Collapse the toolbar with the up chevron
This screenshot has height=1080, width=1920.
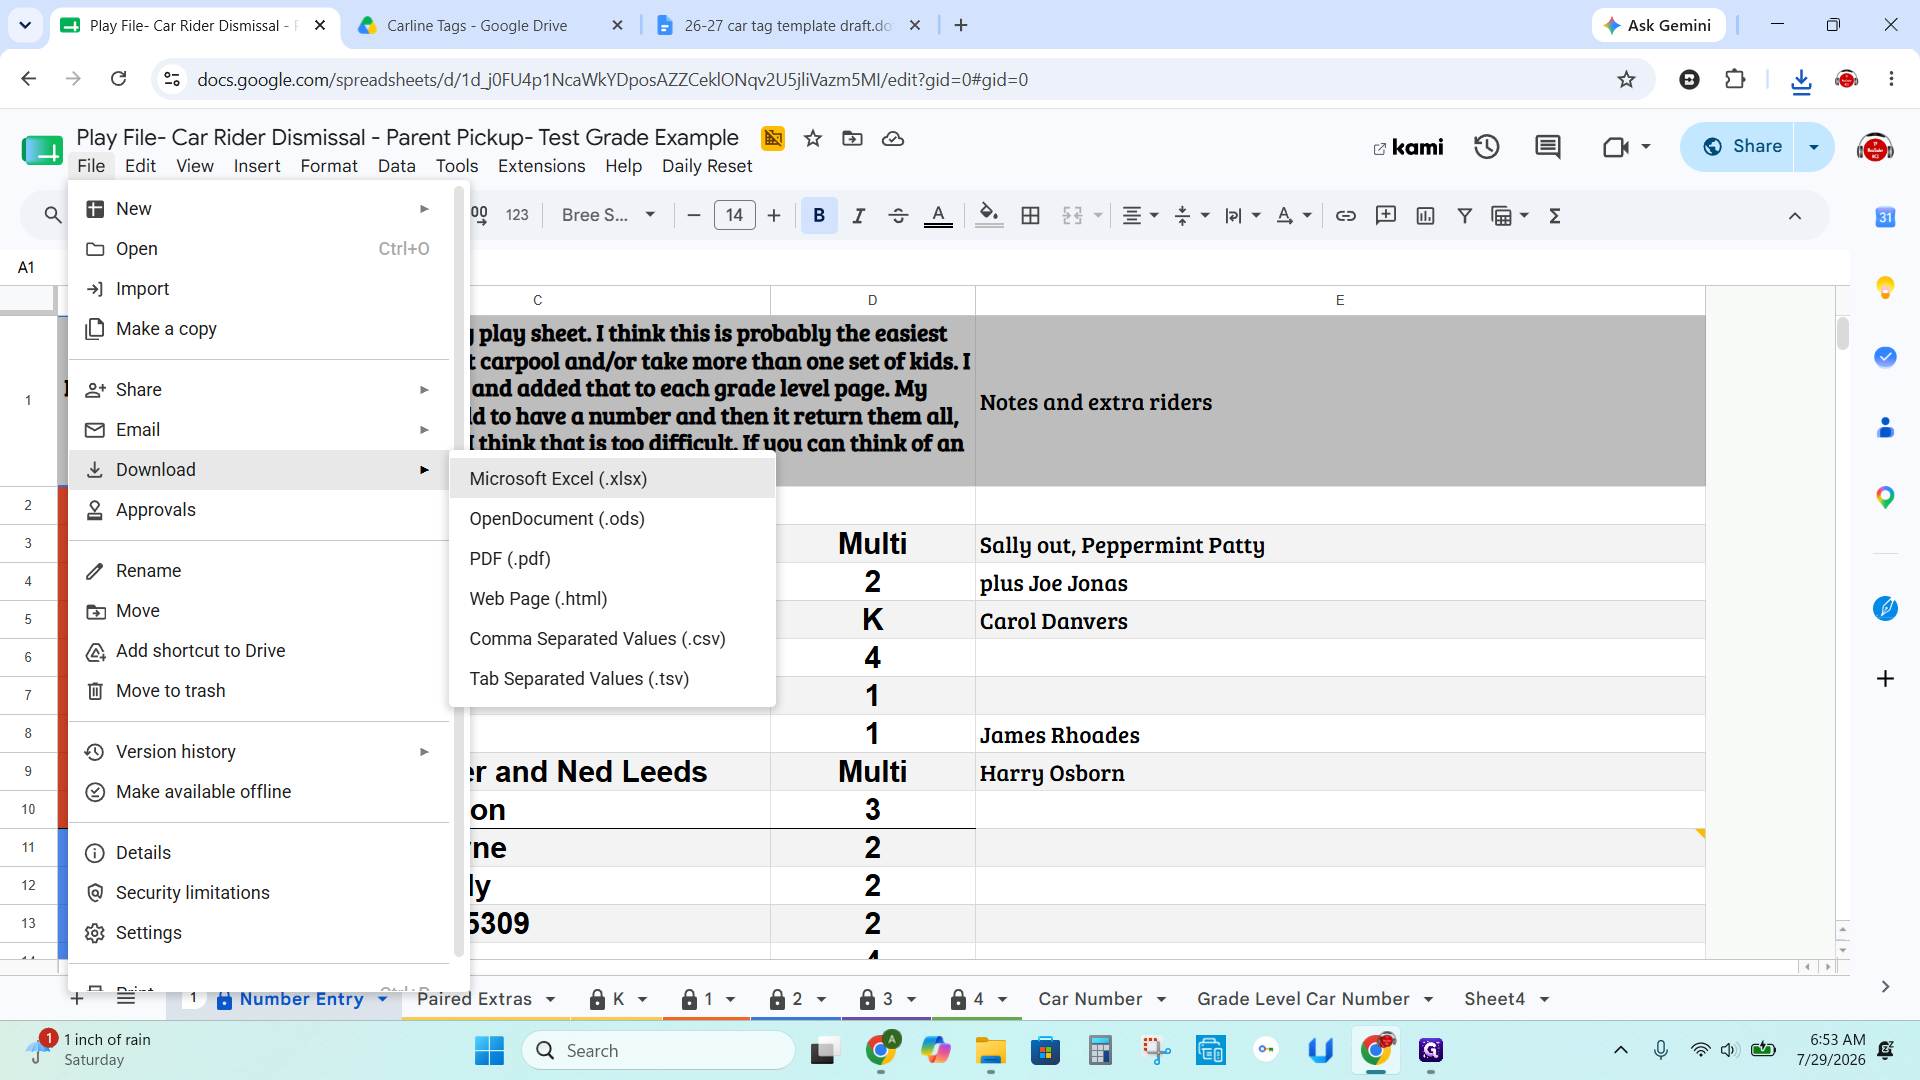pyautogui.click(x=1795, y=215)
